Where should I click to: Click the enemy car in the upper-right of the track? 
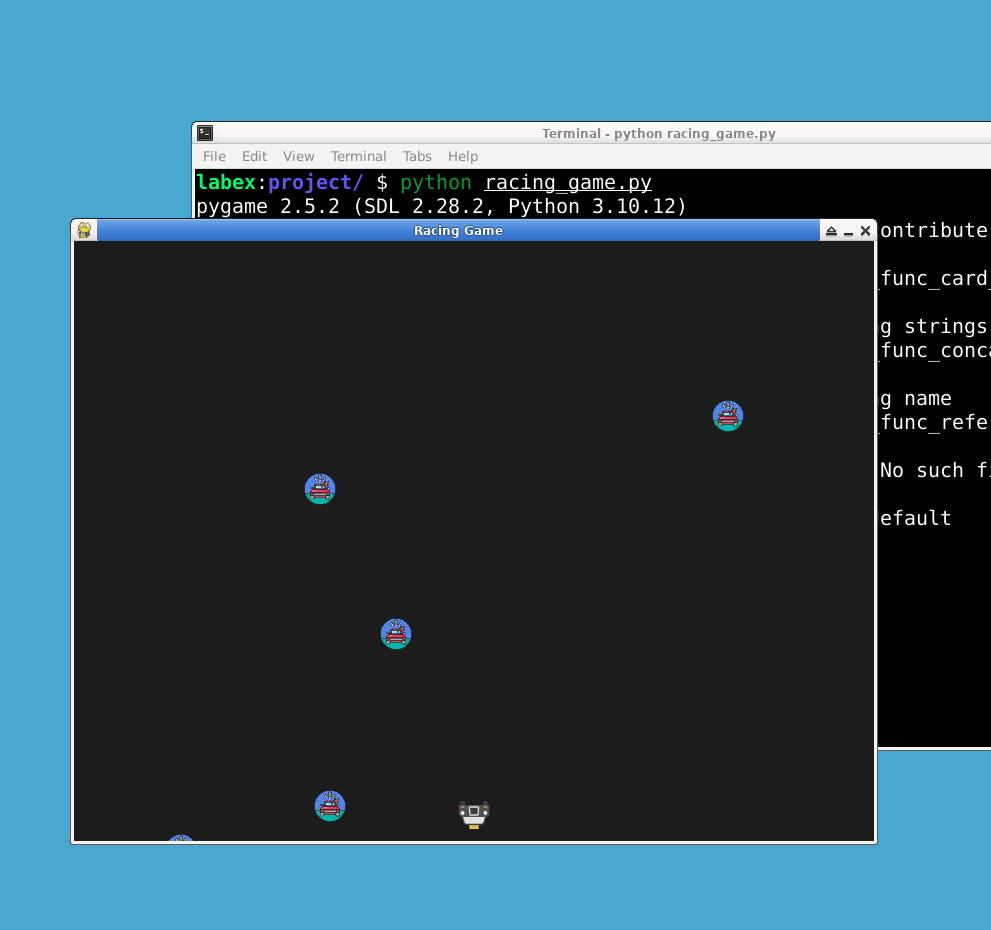tap(728, 416)
